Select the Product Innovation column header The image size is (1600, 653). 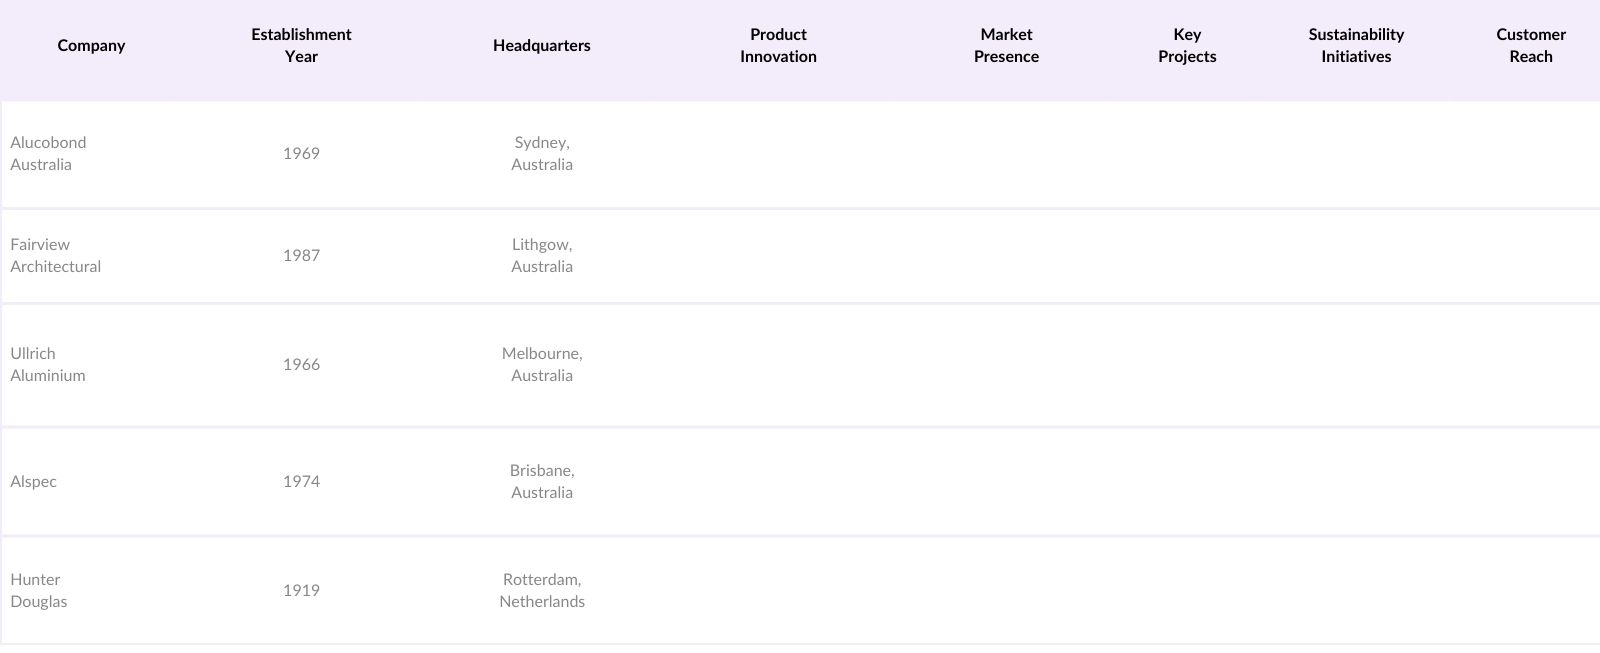click(x=778, y=45)
